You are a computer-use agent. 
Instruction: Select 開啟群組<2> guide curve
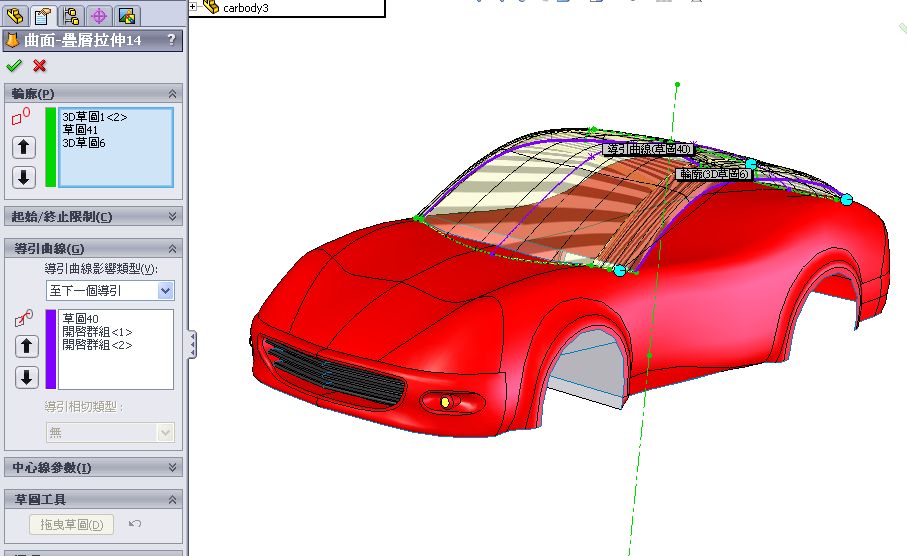[97, 345]
